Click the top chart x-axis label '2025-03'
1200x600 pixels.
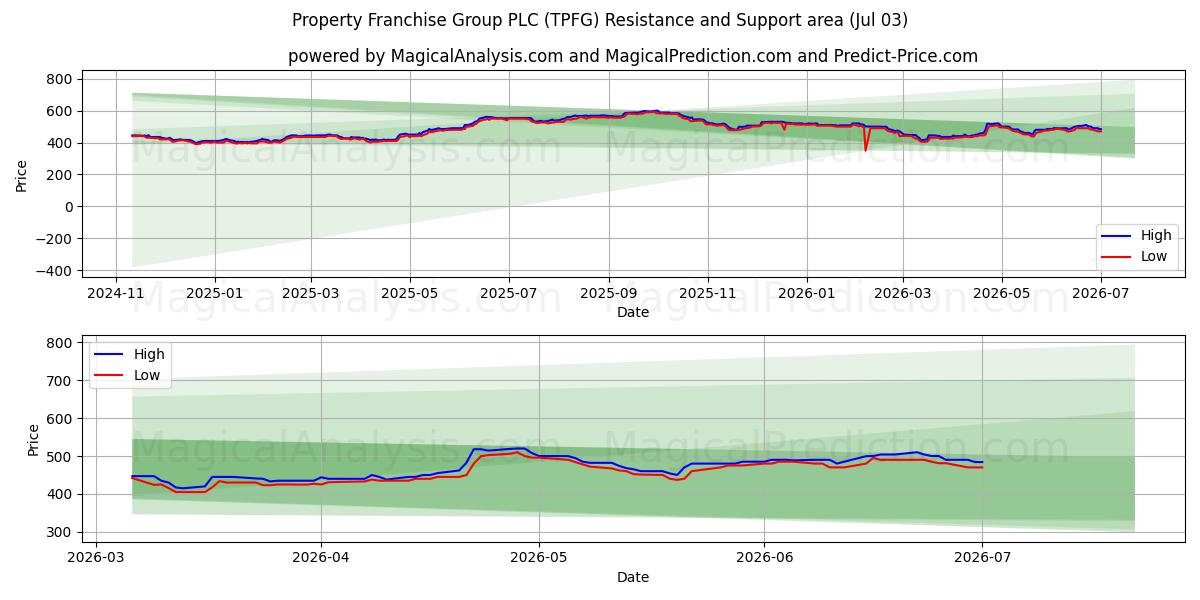point(310,293)
